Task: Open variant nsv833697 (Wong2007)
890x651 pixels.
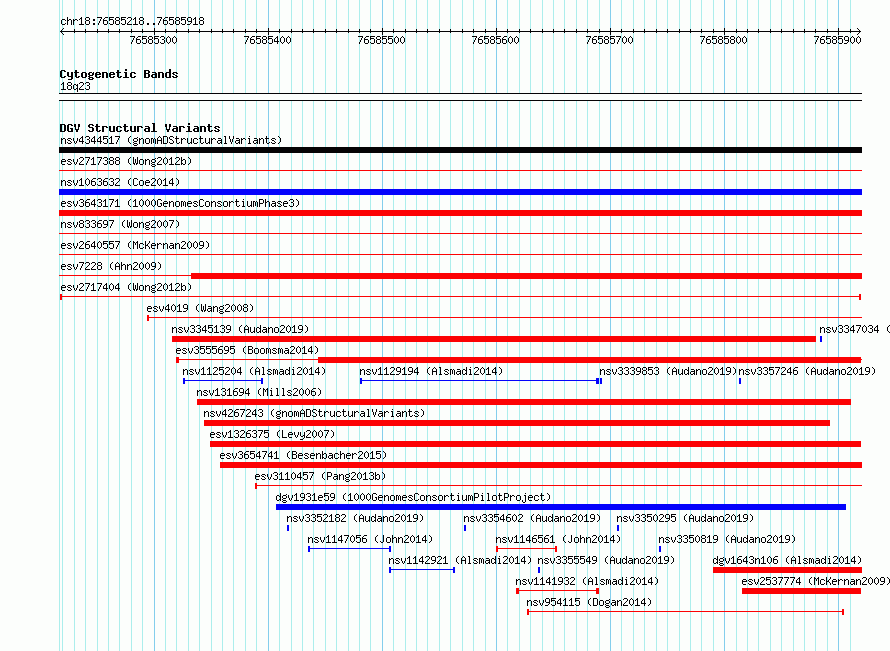Action: pyautogui.click(x=120, y=224)
